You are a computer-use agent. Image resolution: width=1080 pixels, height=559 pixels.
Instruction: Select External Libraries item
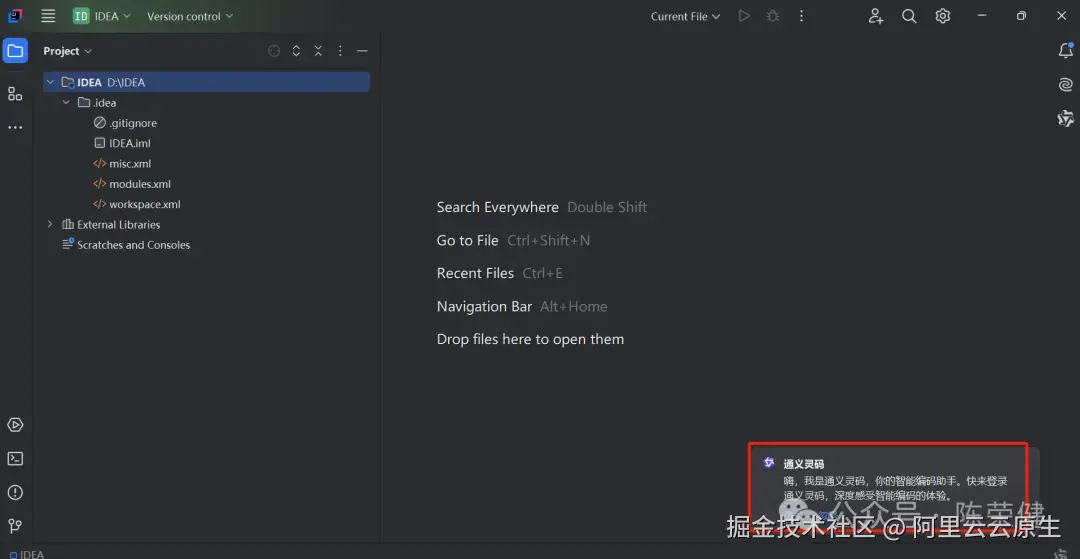pos(111,224)
